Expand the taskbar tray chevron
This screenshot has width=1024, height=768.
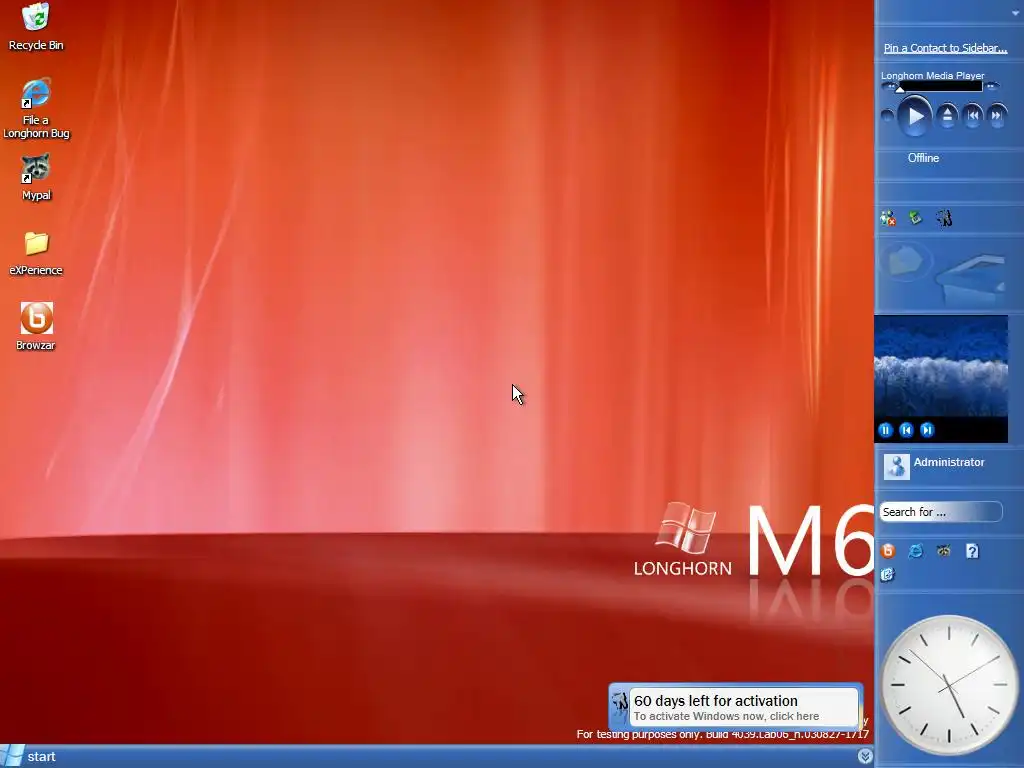click(x=865, y=756)
